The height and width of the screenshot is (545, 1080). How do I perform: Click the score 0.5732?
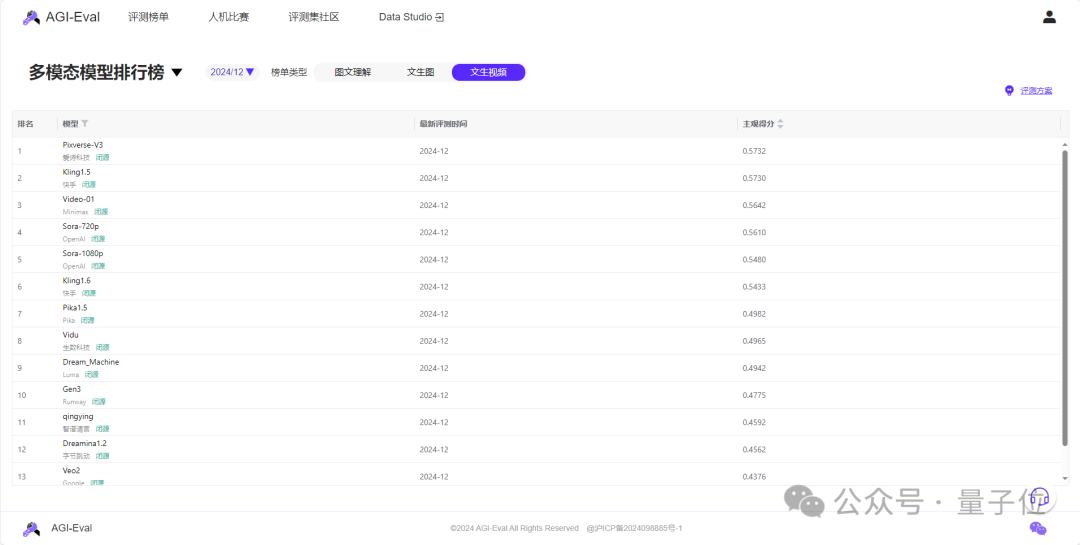coord(754,151)
